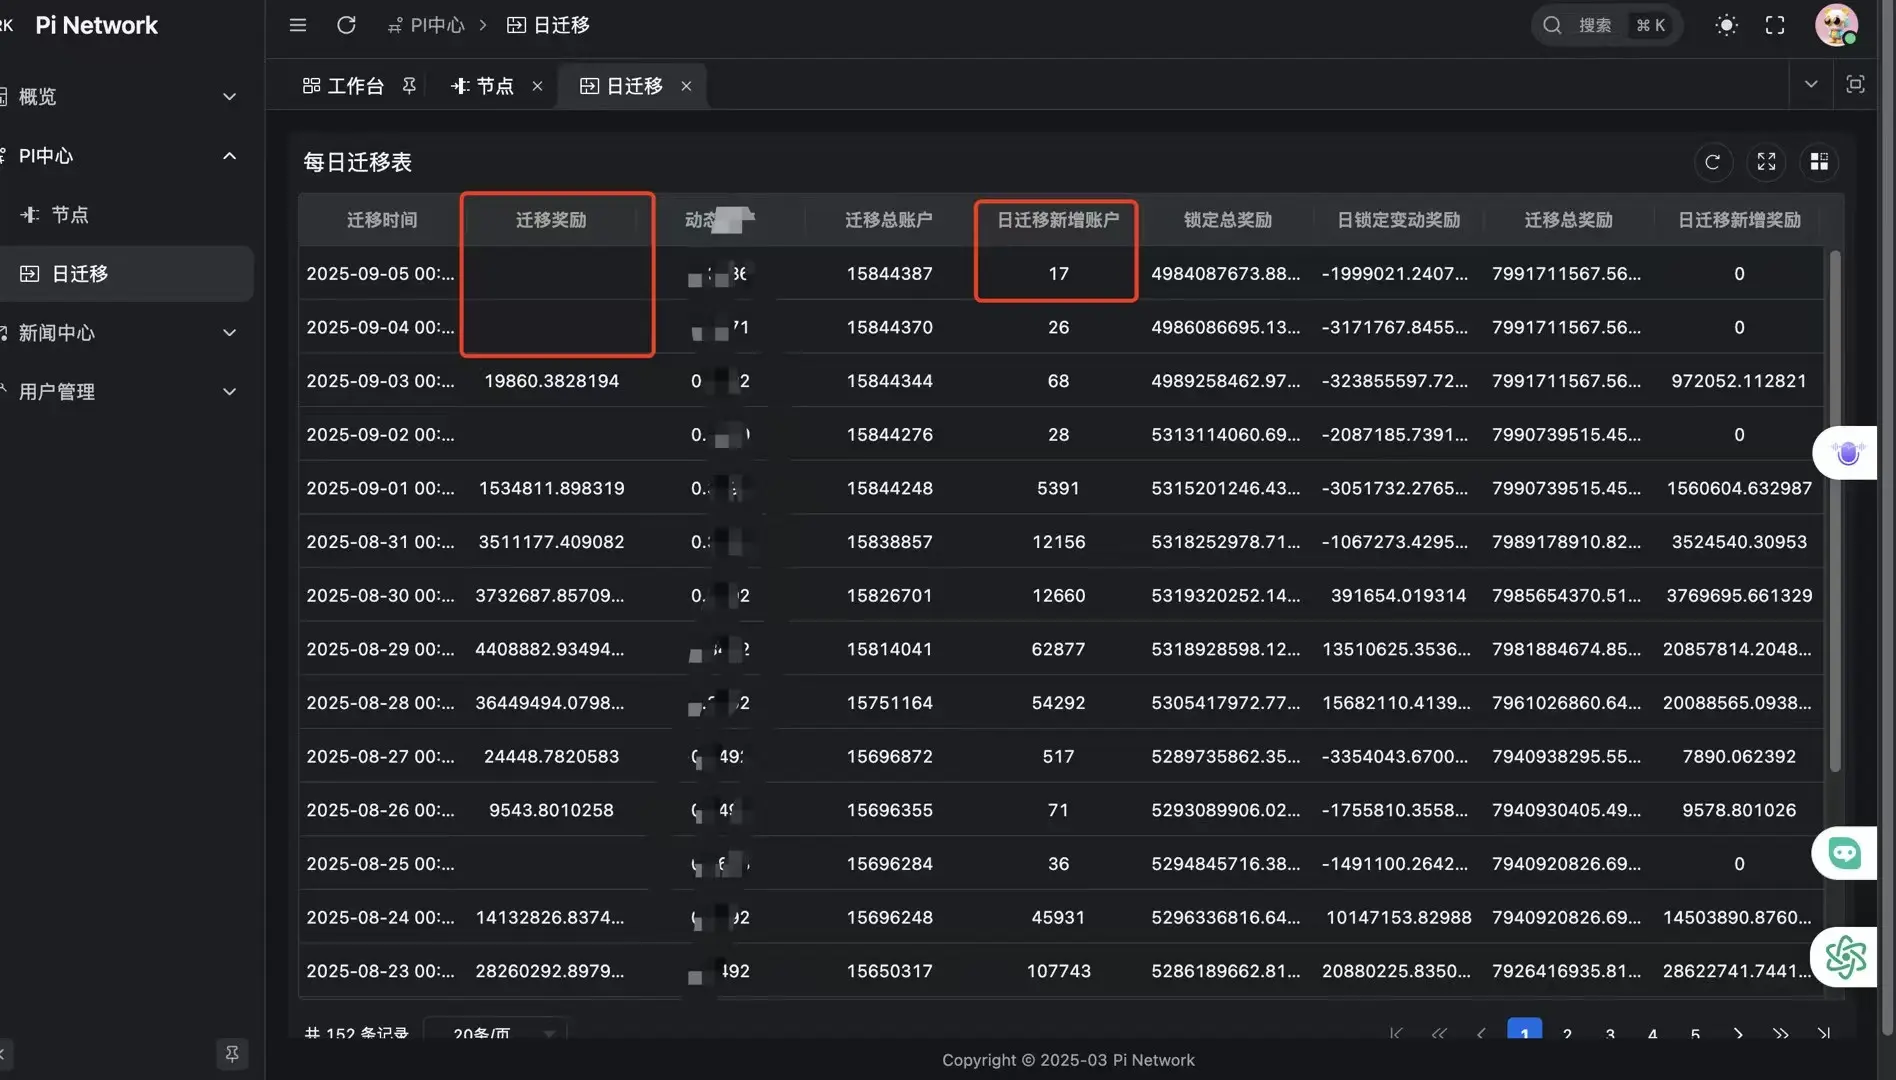Click the 10147153.82988 locked change cell
Screen dimensions: 1896x1080
click(1398, 917)
